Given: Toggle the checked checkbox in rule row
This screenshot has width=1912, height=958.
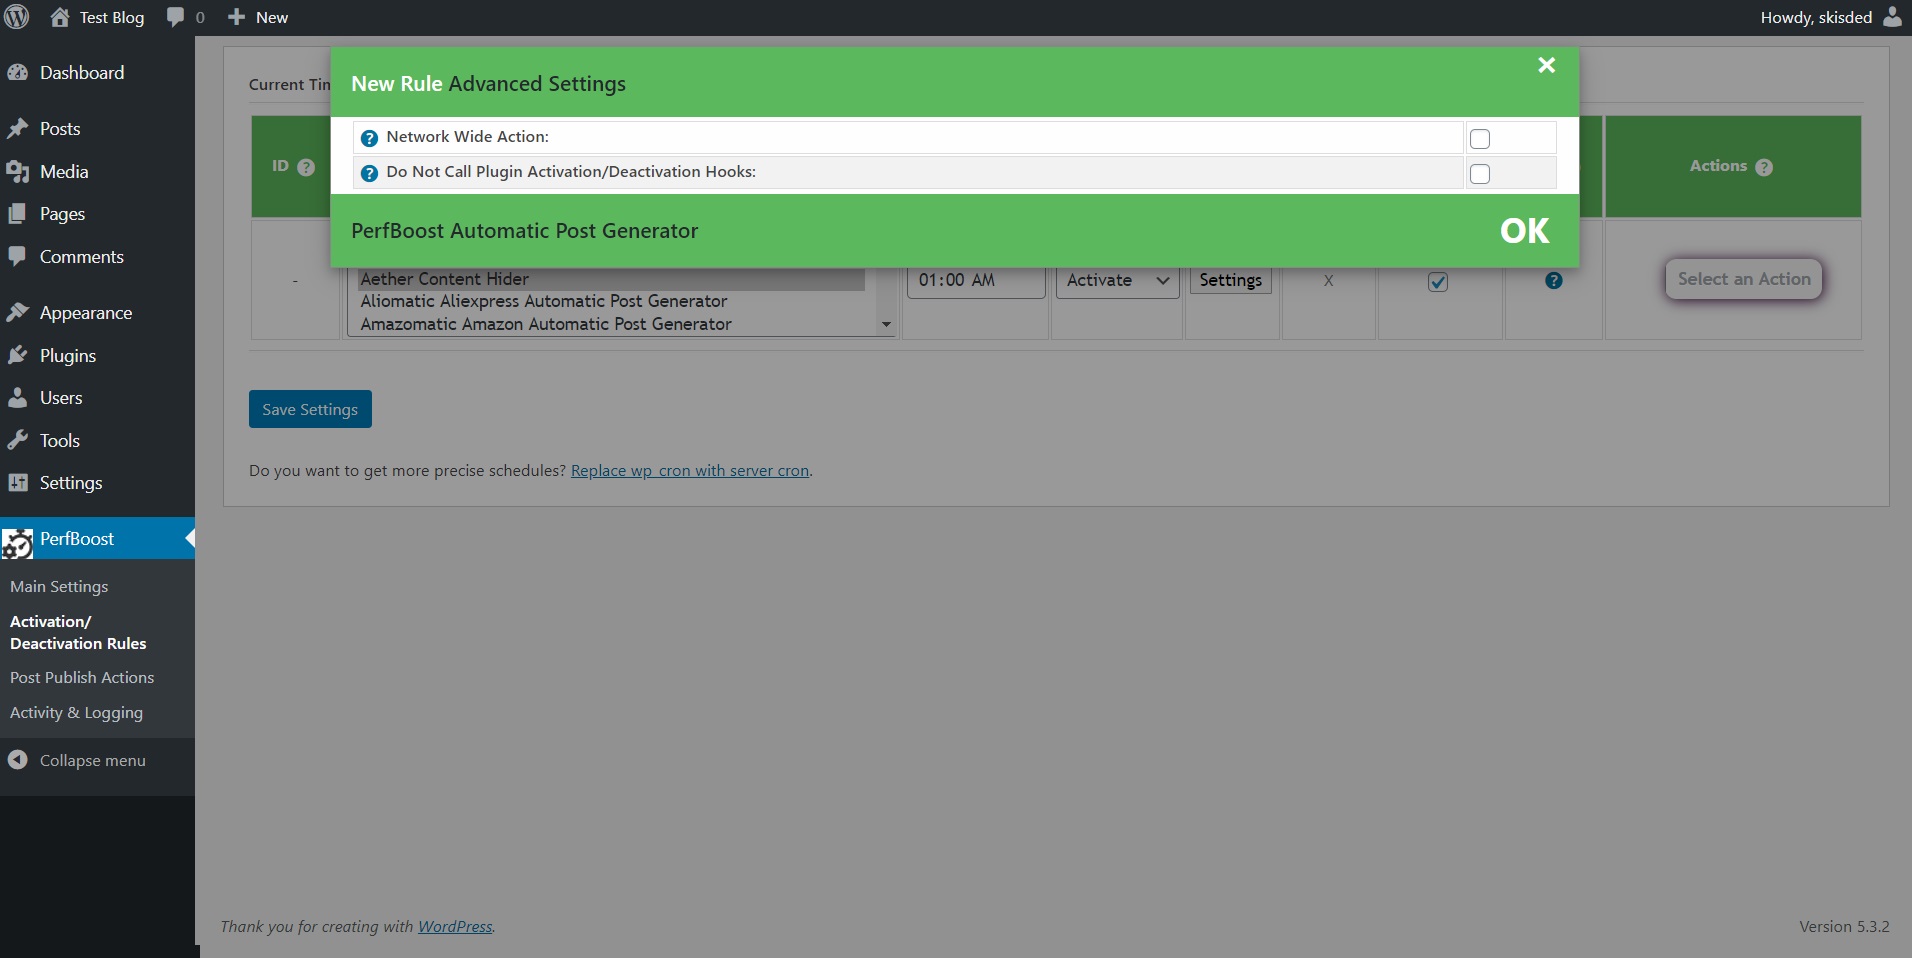Looking at the screenshot, I should tap(1438, 282).
